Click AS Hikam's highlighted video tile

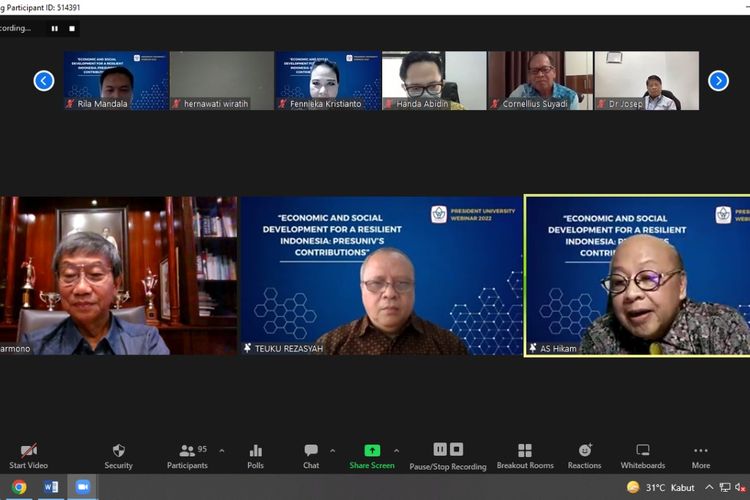638,276
